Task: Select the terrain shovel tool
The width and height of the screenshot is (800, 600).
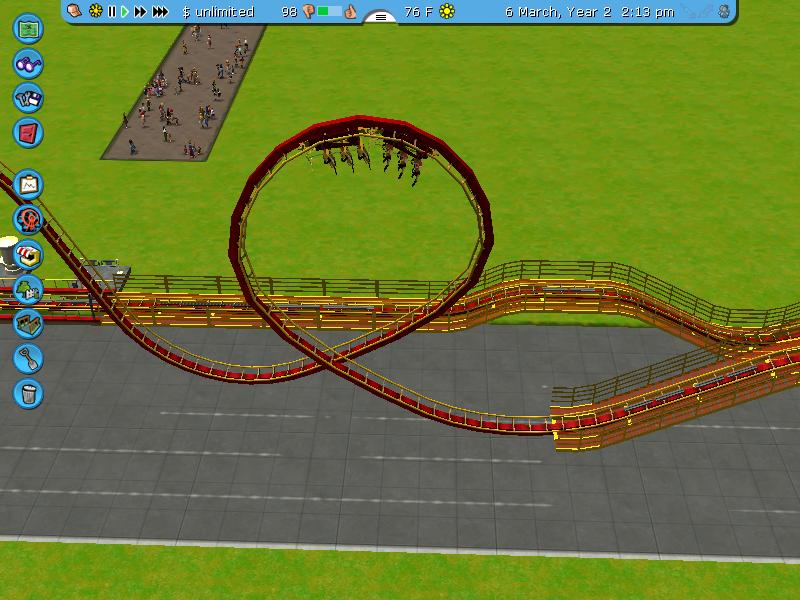Action: (x=28, y=359)
